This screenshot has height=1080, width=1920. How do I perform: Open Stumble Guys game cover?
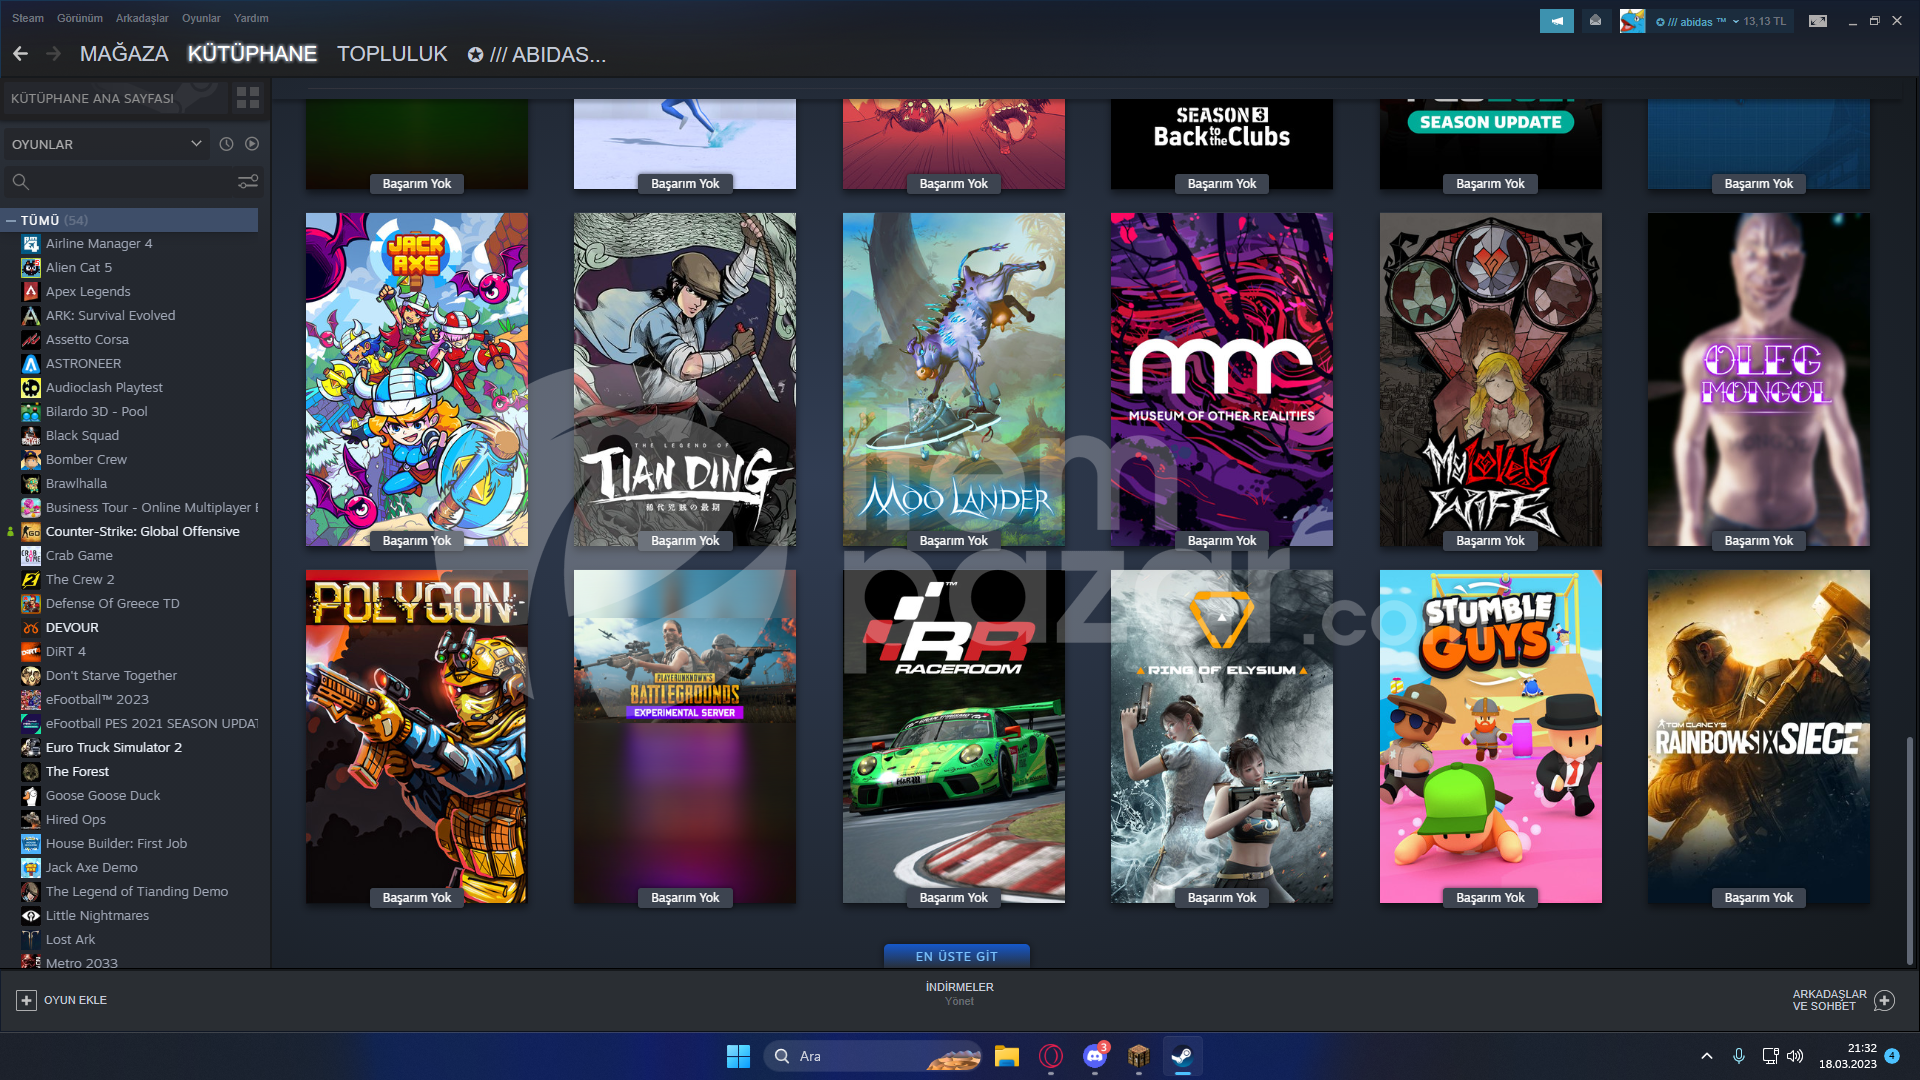1490,736
